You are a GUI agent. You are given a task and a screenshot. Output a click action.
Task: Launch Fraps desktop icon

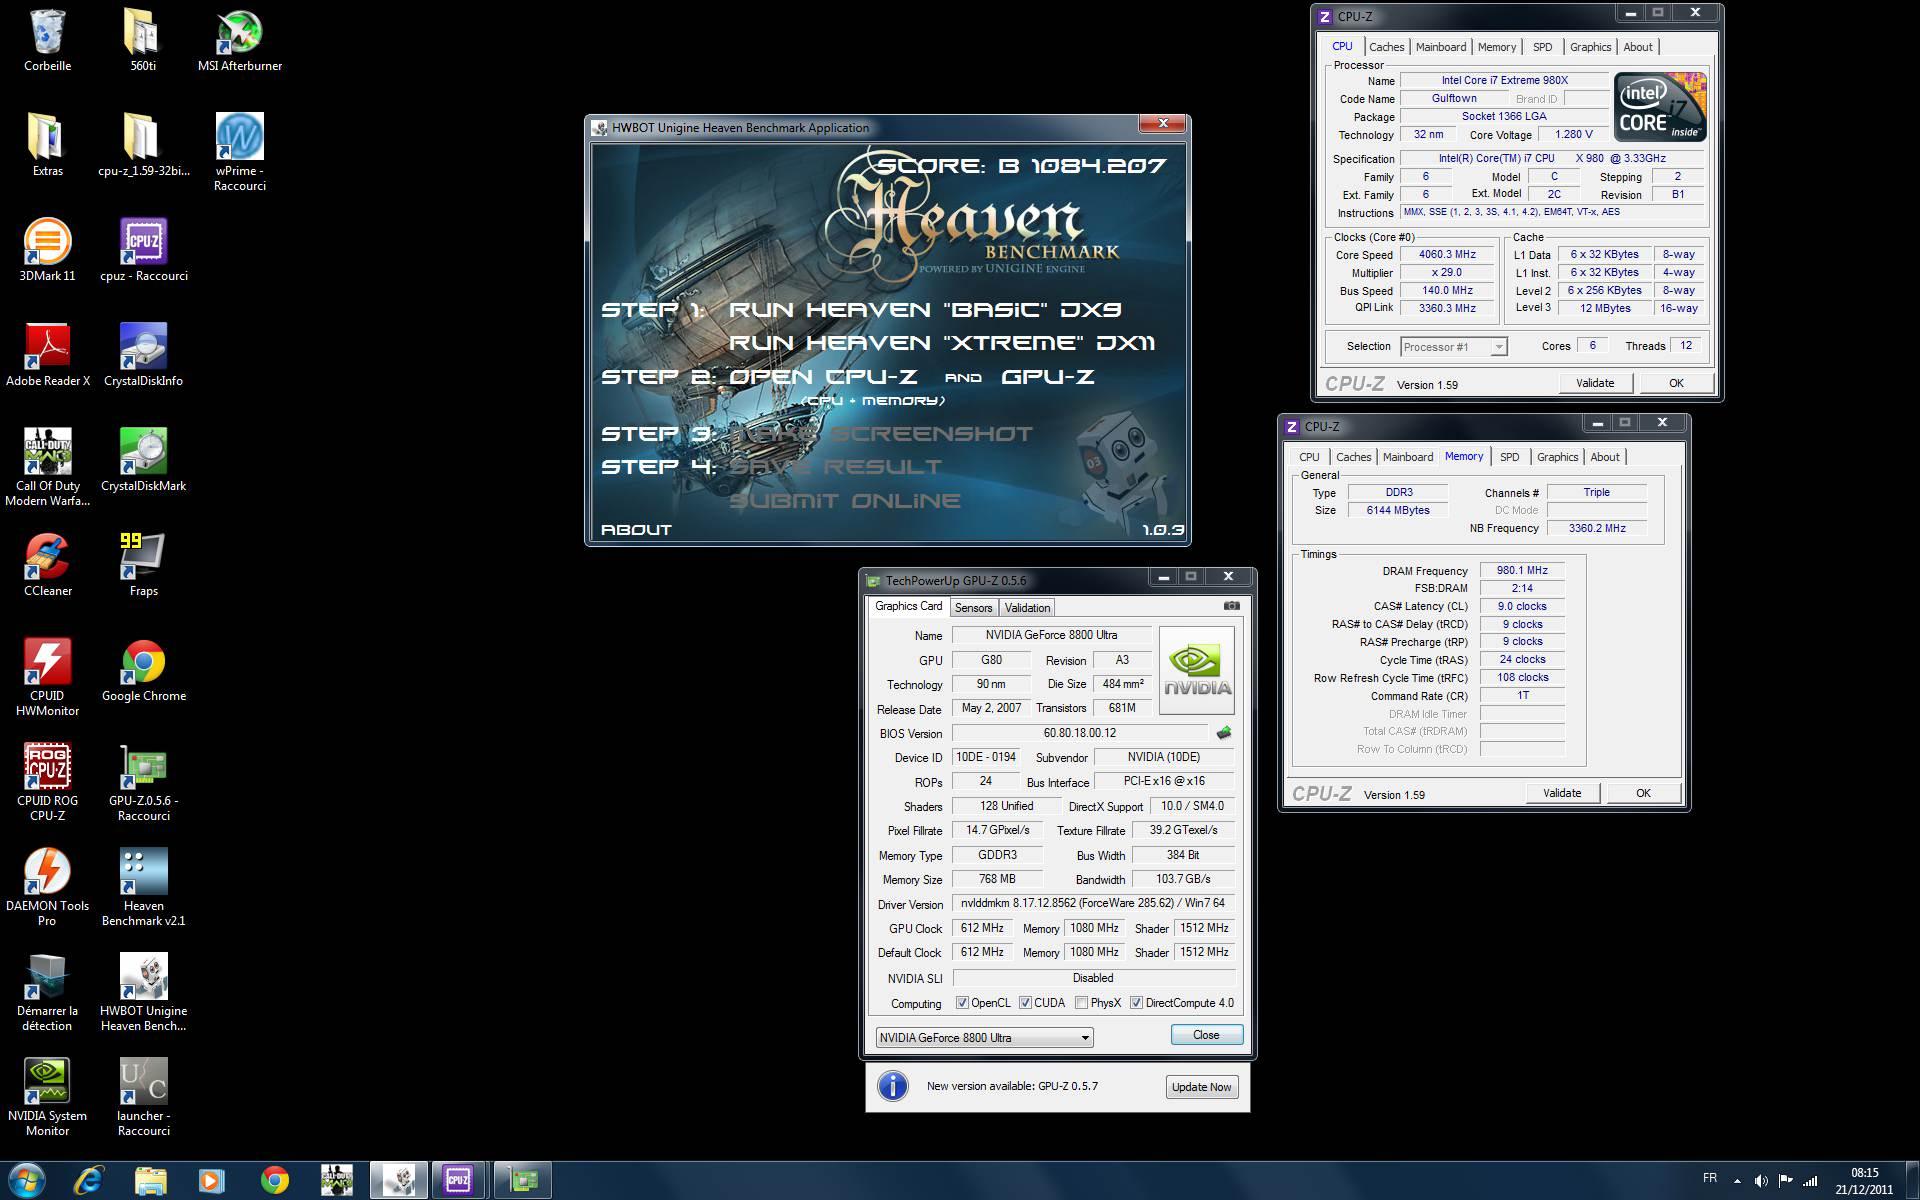coord(143,565)
